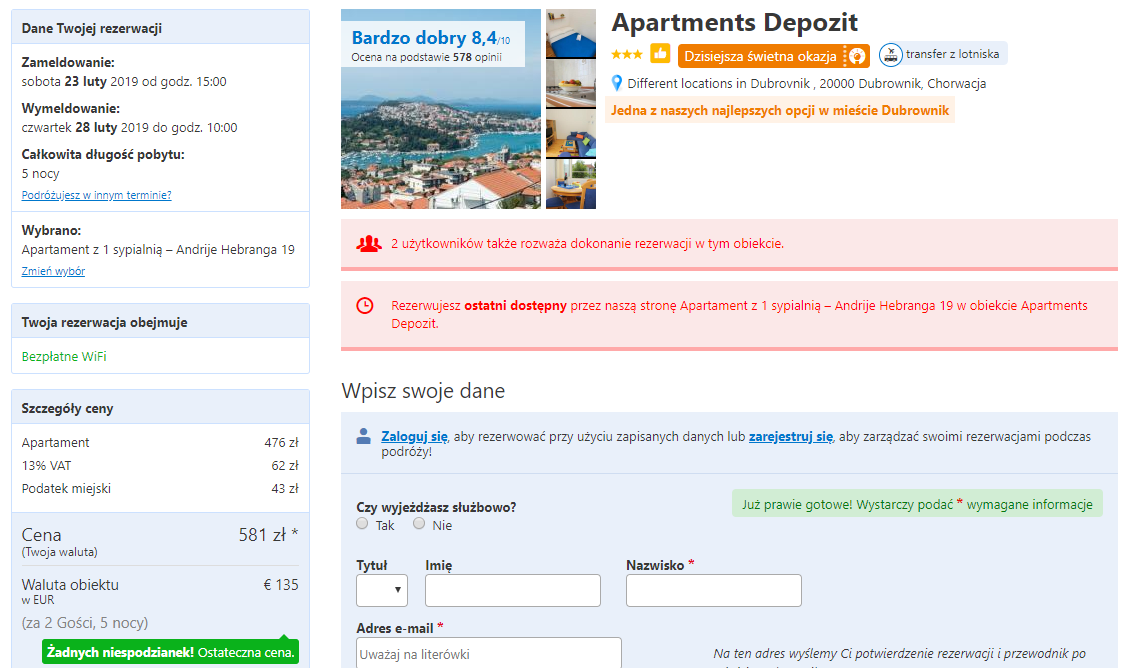Click the red clock icon in warning
The width and height of the screenshot is (1124, 668).
click(x=365, y=306)
